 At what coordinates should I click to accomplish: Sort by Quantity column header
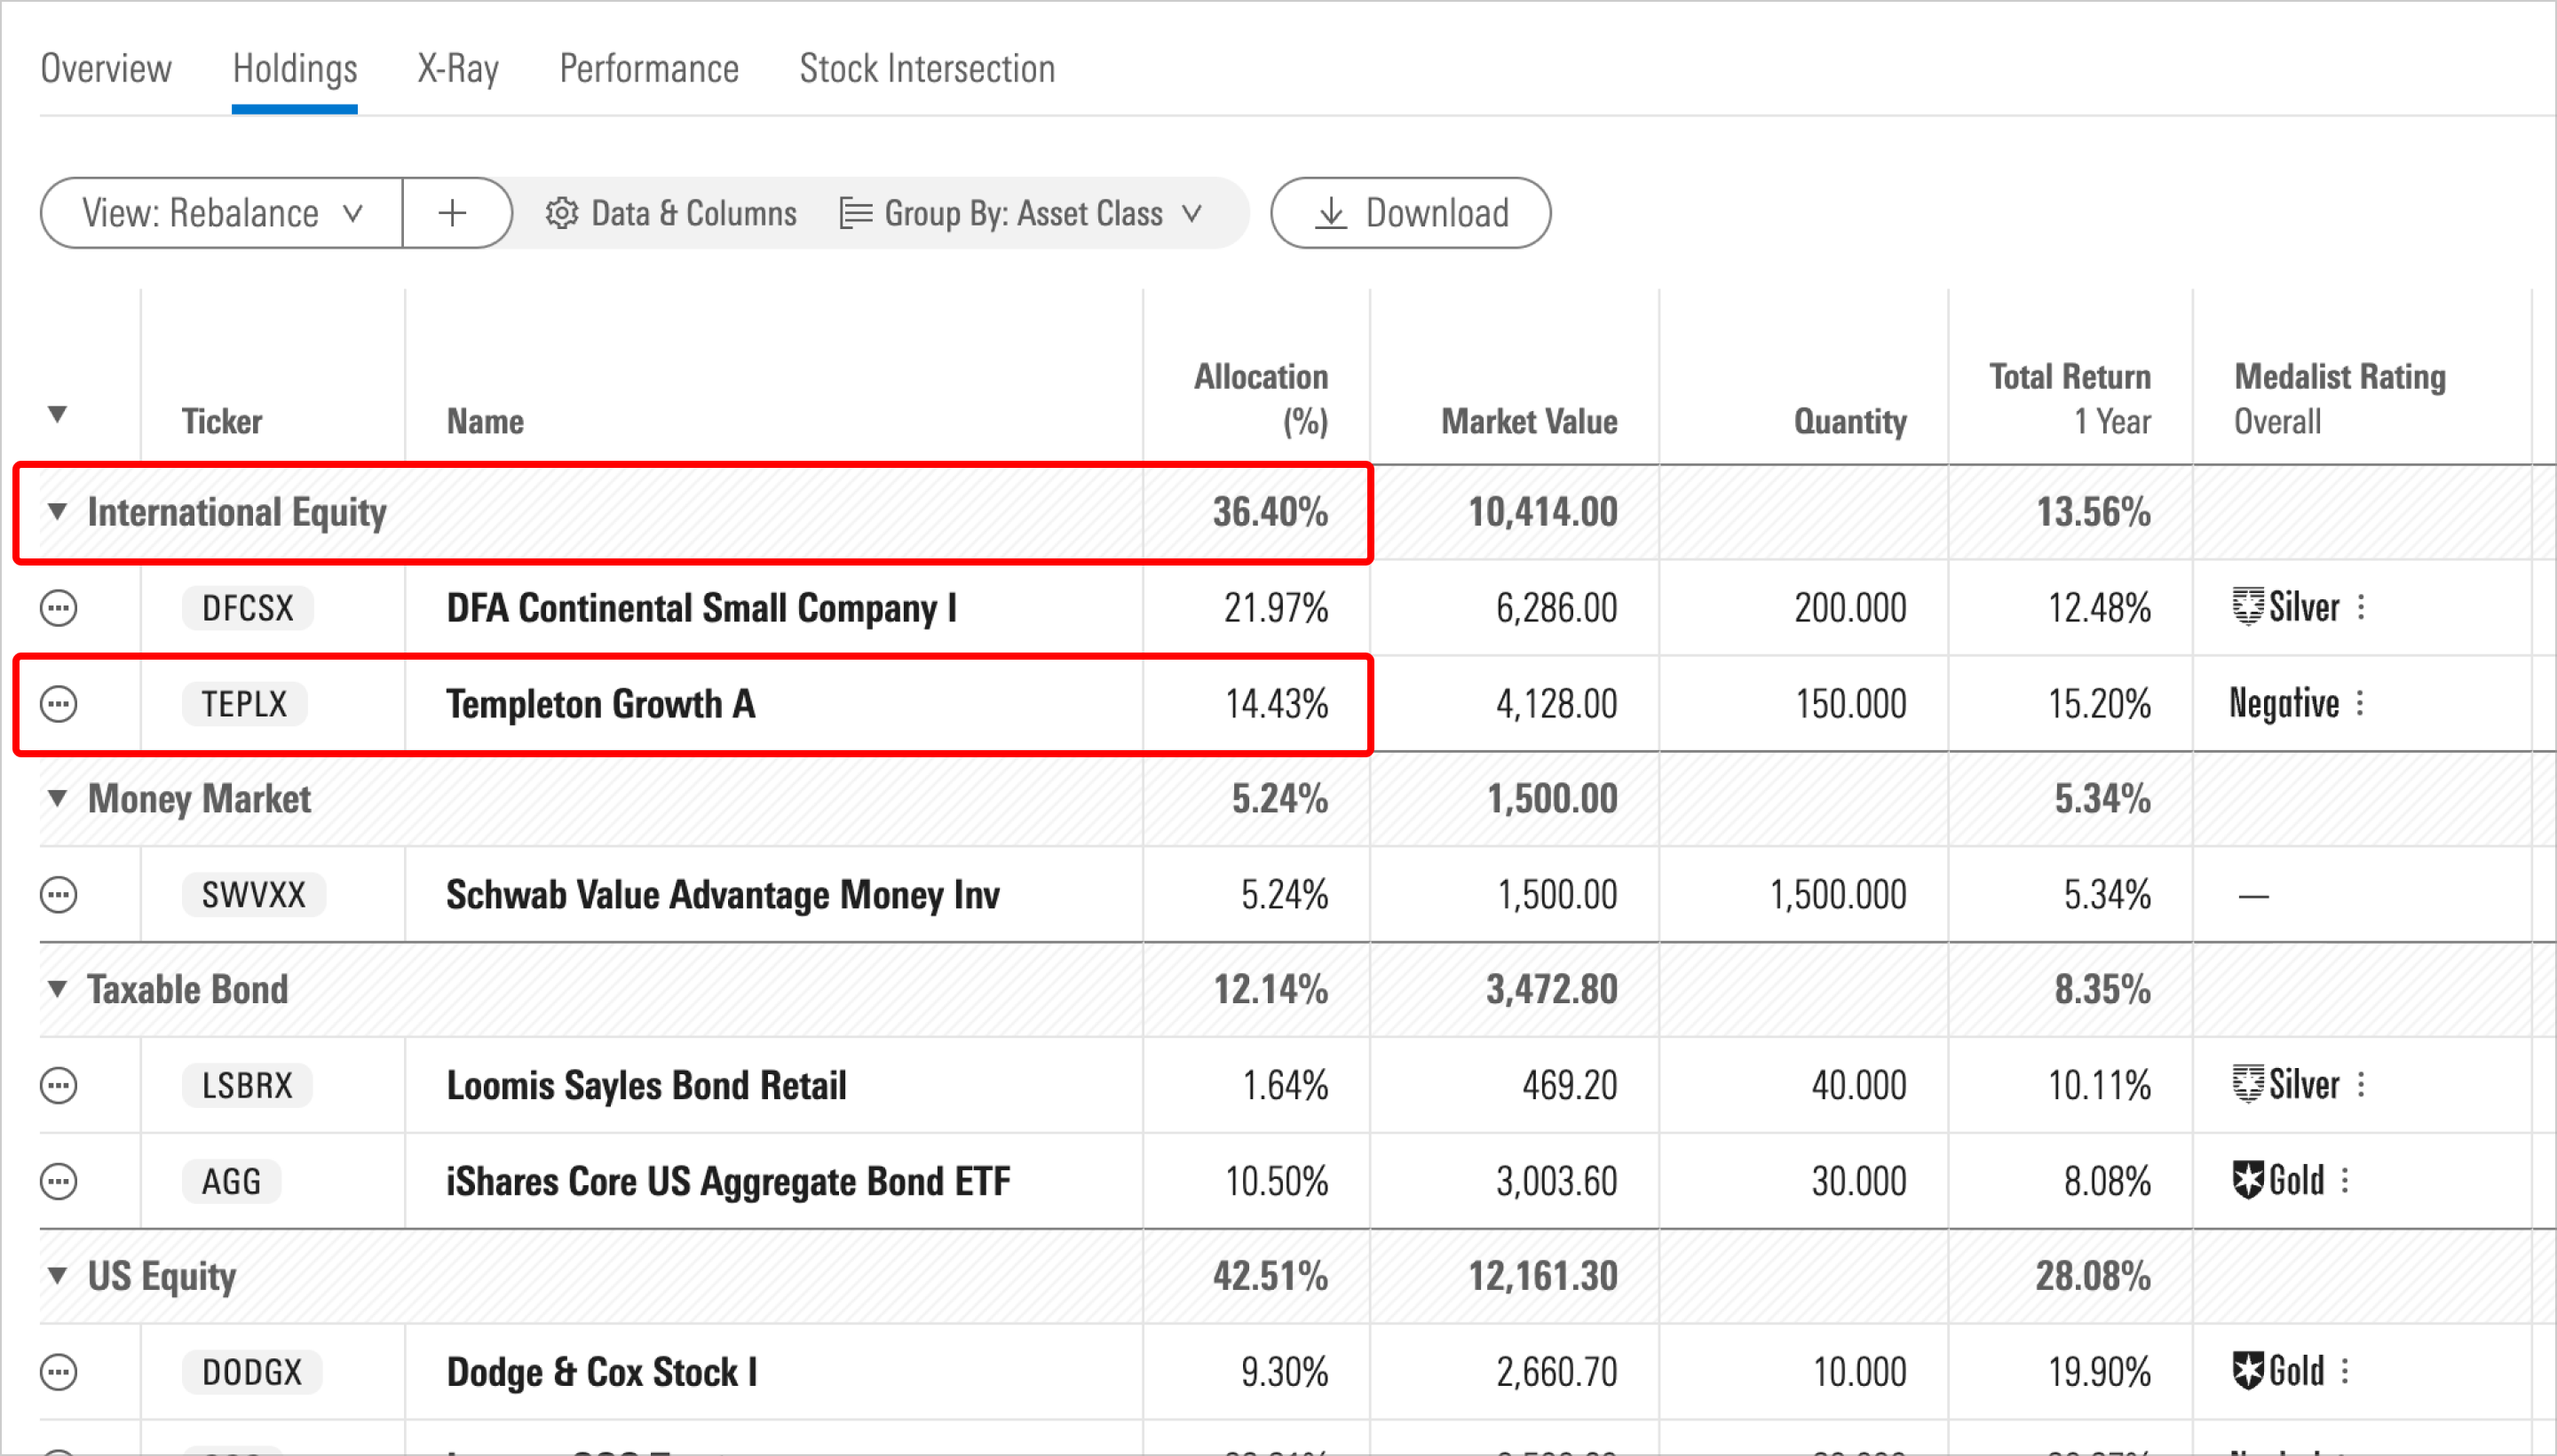click(x=1850, y=422)
